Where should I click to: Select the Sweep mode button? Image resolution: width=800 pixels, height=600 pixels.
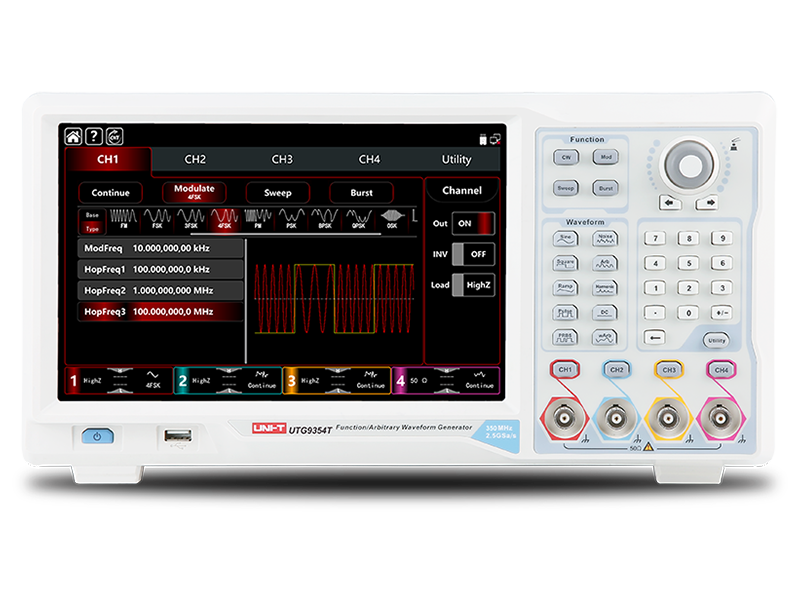[277, 193]
